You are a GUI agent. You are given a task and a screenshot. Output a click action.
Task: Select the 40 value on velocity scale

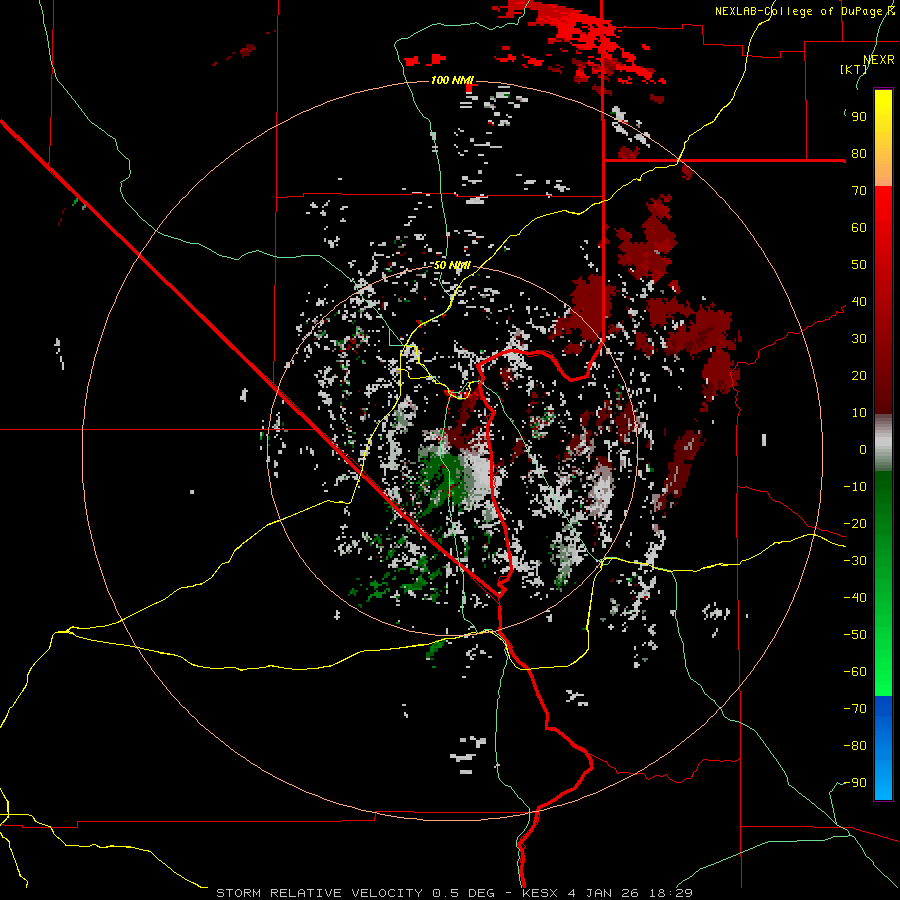coord(859,301)
